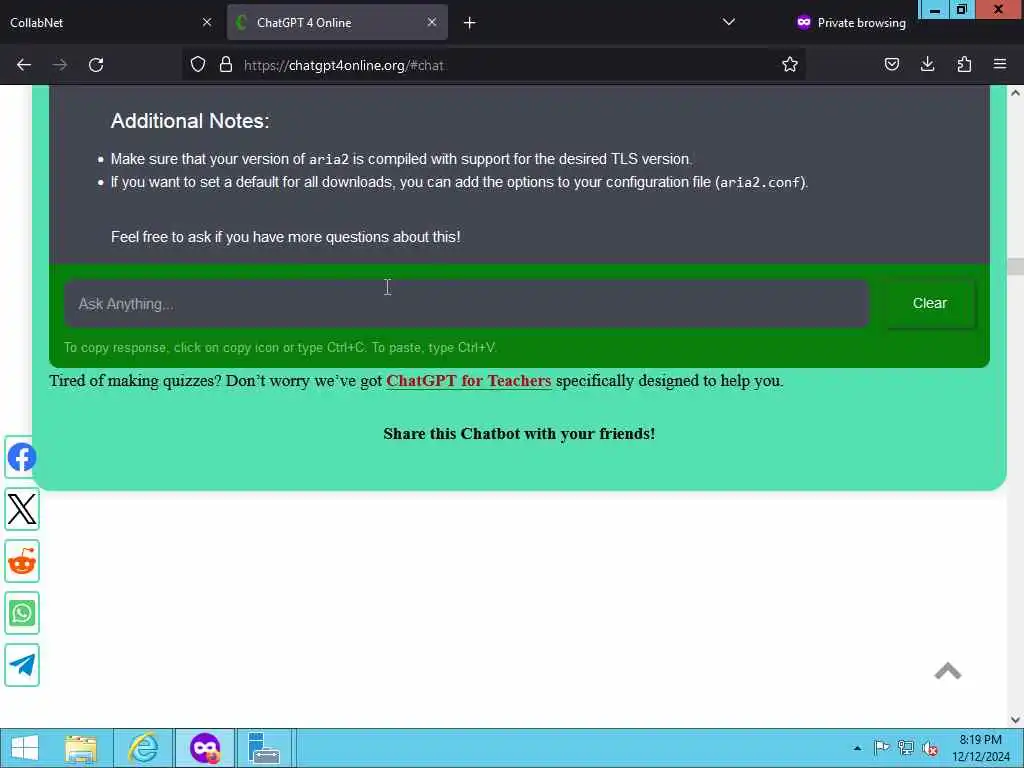Screen dimensions: 1024x768
Task: Click page scrollbar up arrow
Action: tap(1015, 93)
